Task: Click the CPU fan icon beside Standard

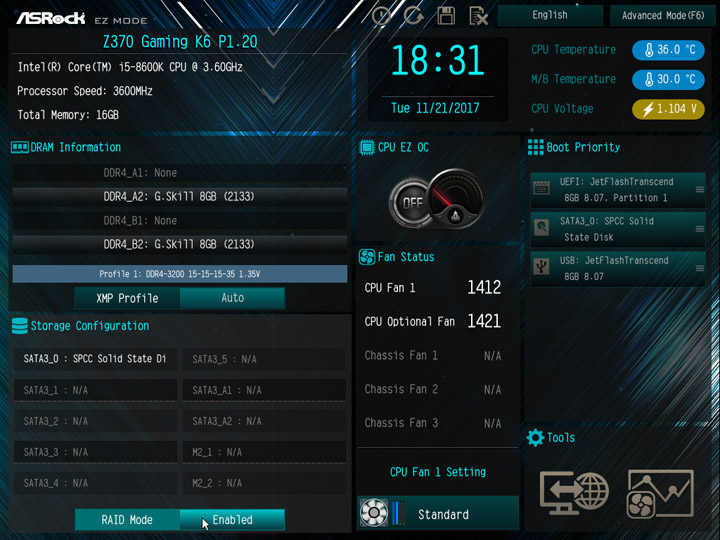Action: point(373,512)
